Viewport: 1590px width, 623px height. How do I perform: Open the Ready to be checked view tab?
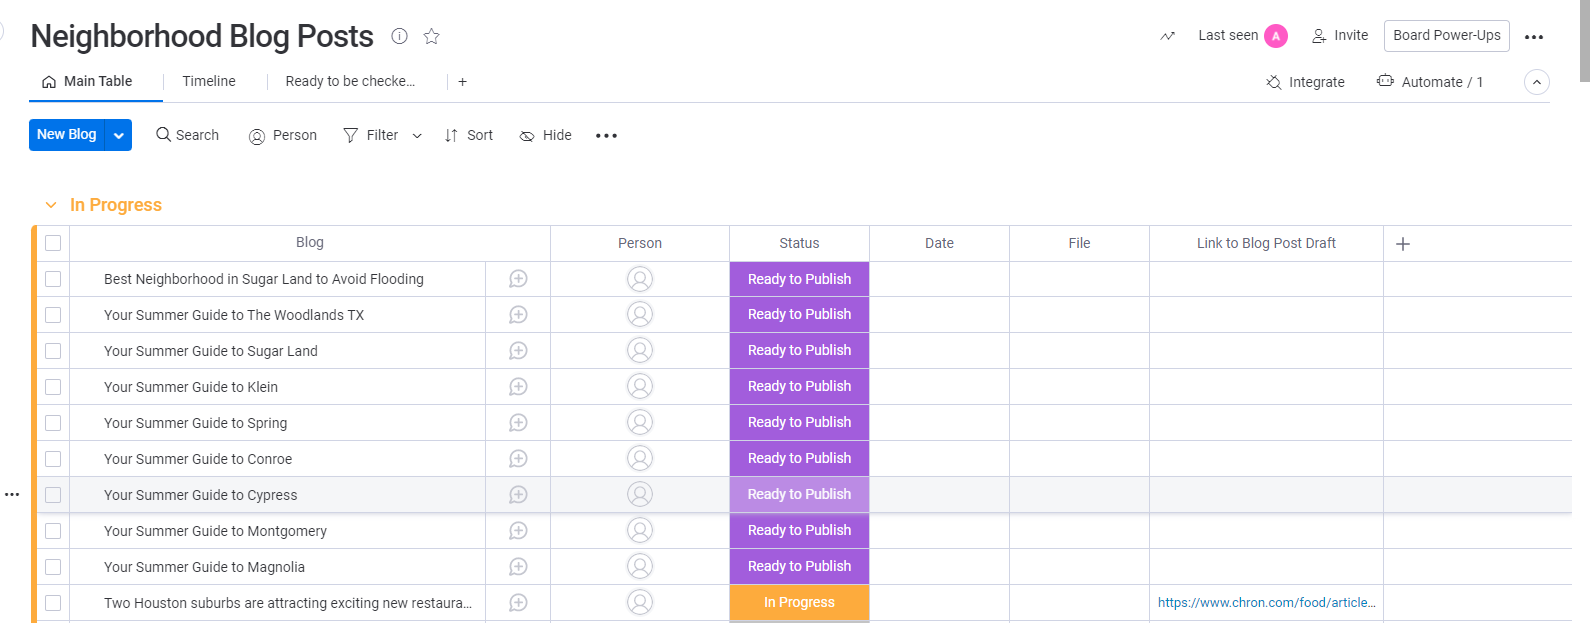pos(350,82)
